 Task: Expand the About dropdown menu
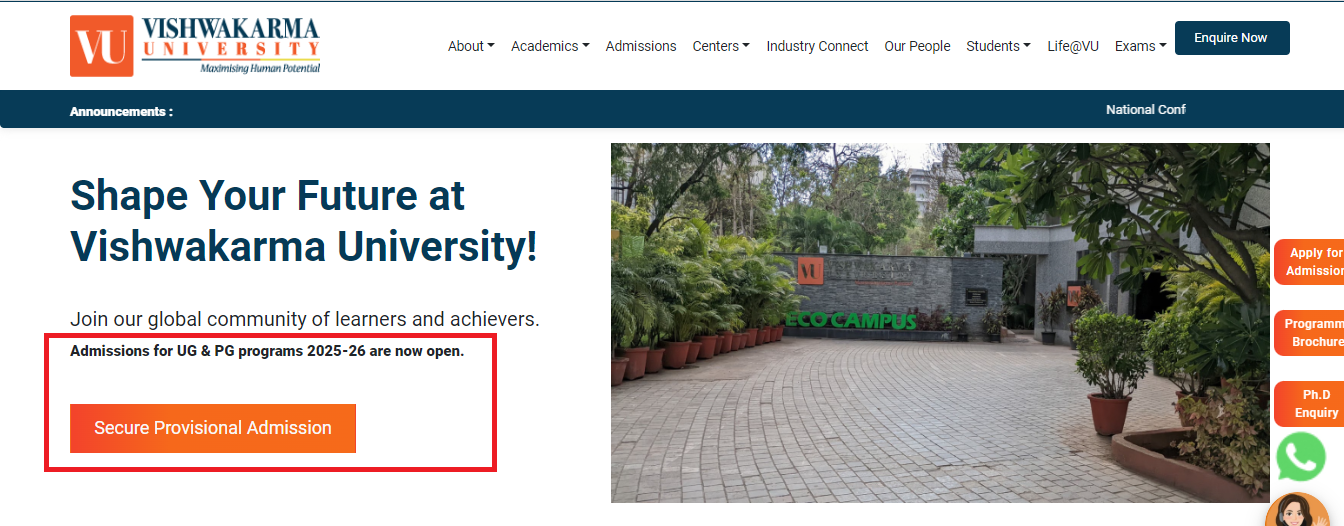pyautogui.click(x=472, y=46)
